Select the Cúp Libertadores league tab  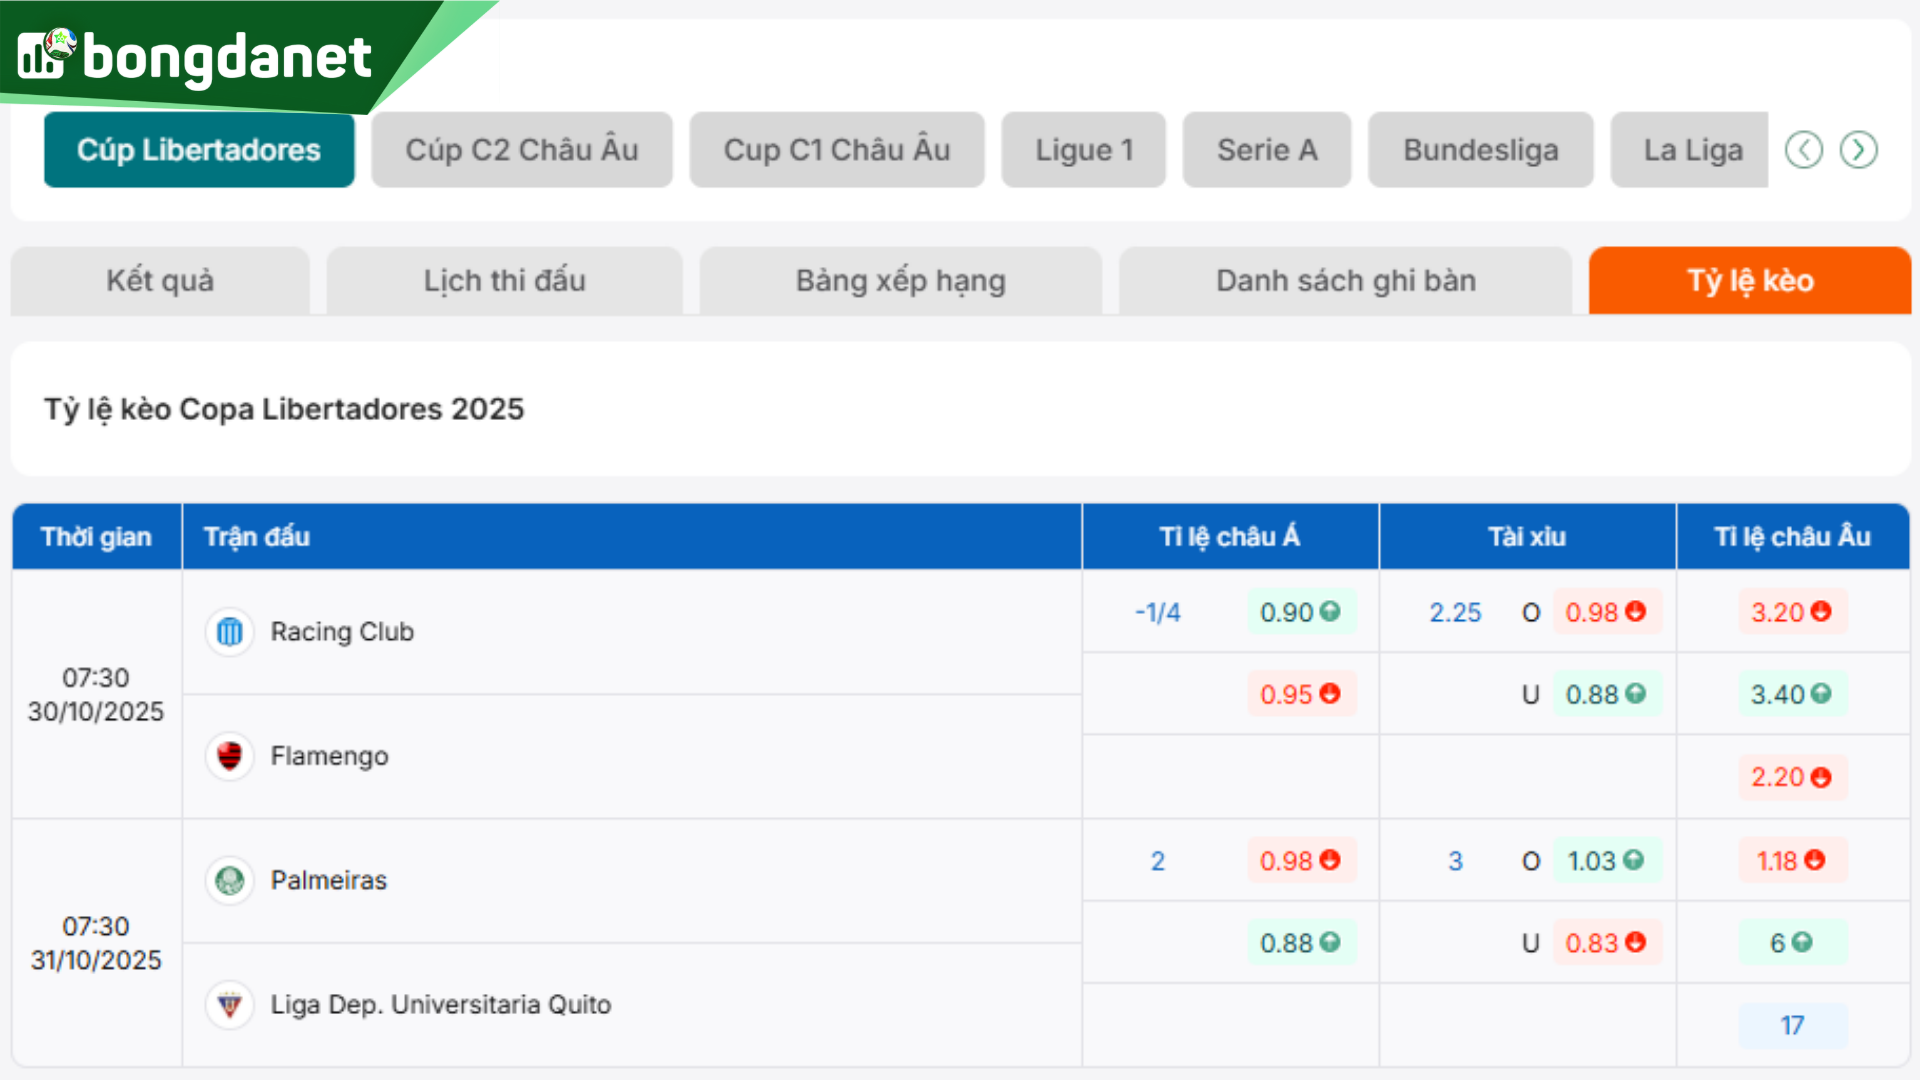point(199,150)
